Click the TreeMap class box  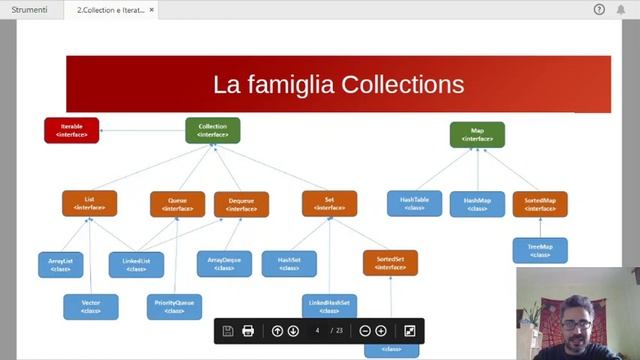540,251
